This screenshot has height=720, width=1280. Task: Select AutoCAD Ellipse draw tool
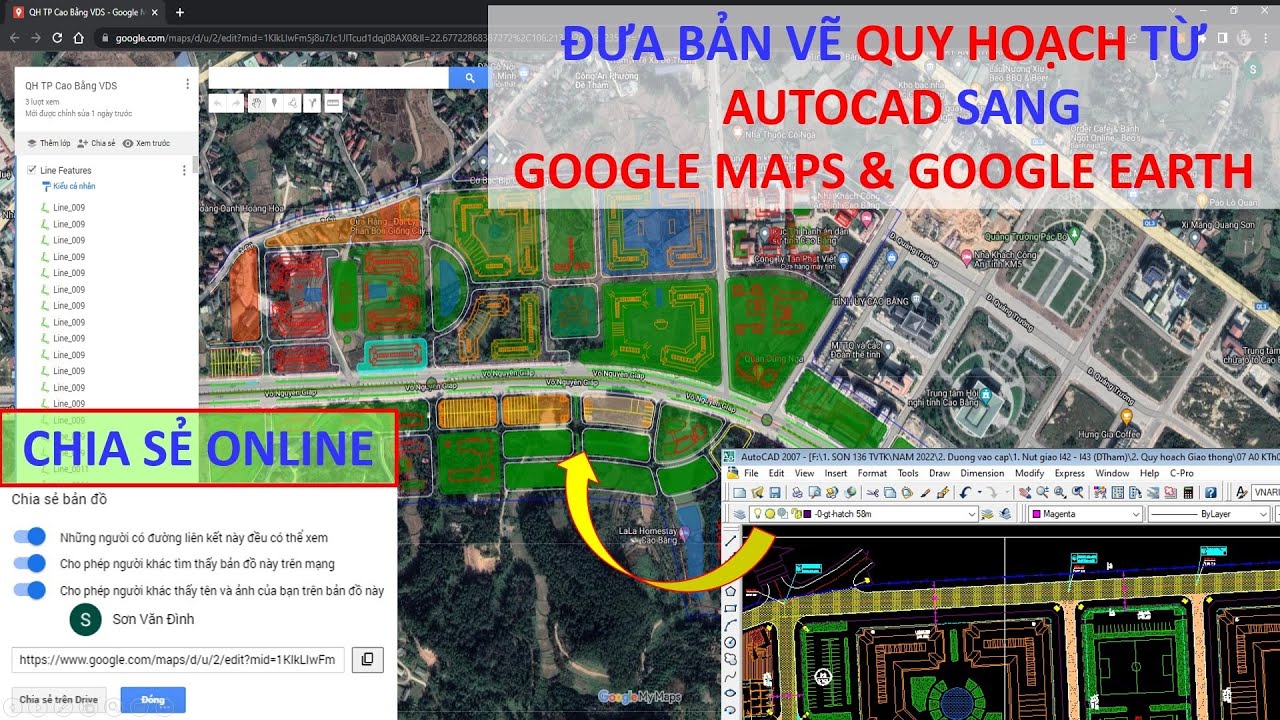(x=731, y=693)
